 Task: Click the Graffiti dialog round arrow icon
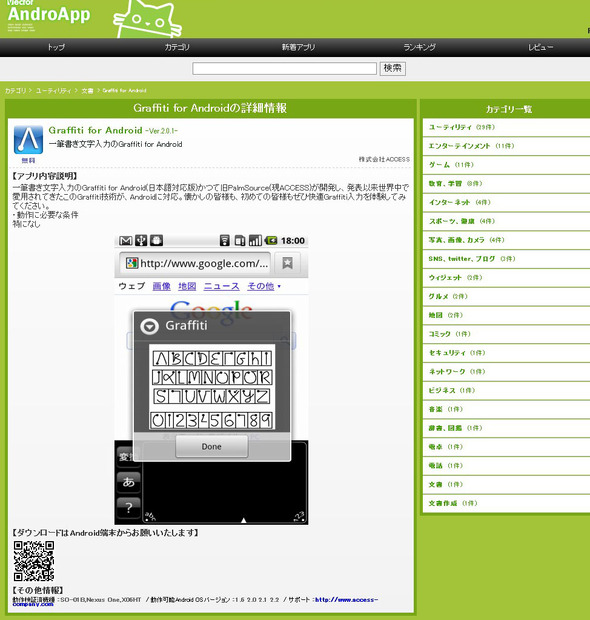[x=150, y=327]
